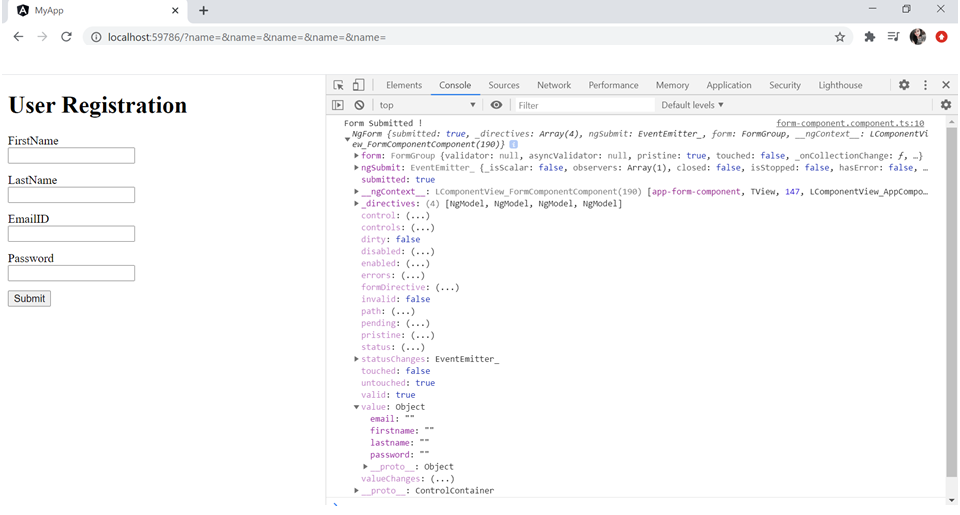Expand the form: FormGroup property
960x515 pixels.
(x=357, y=156)
